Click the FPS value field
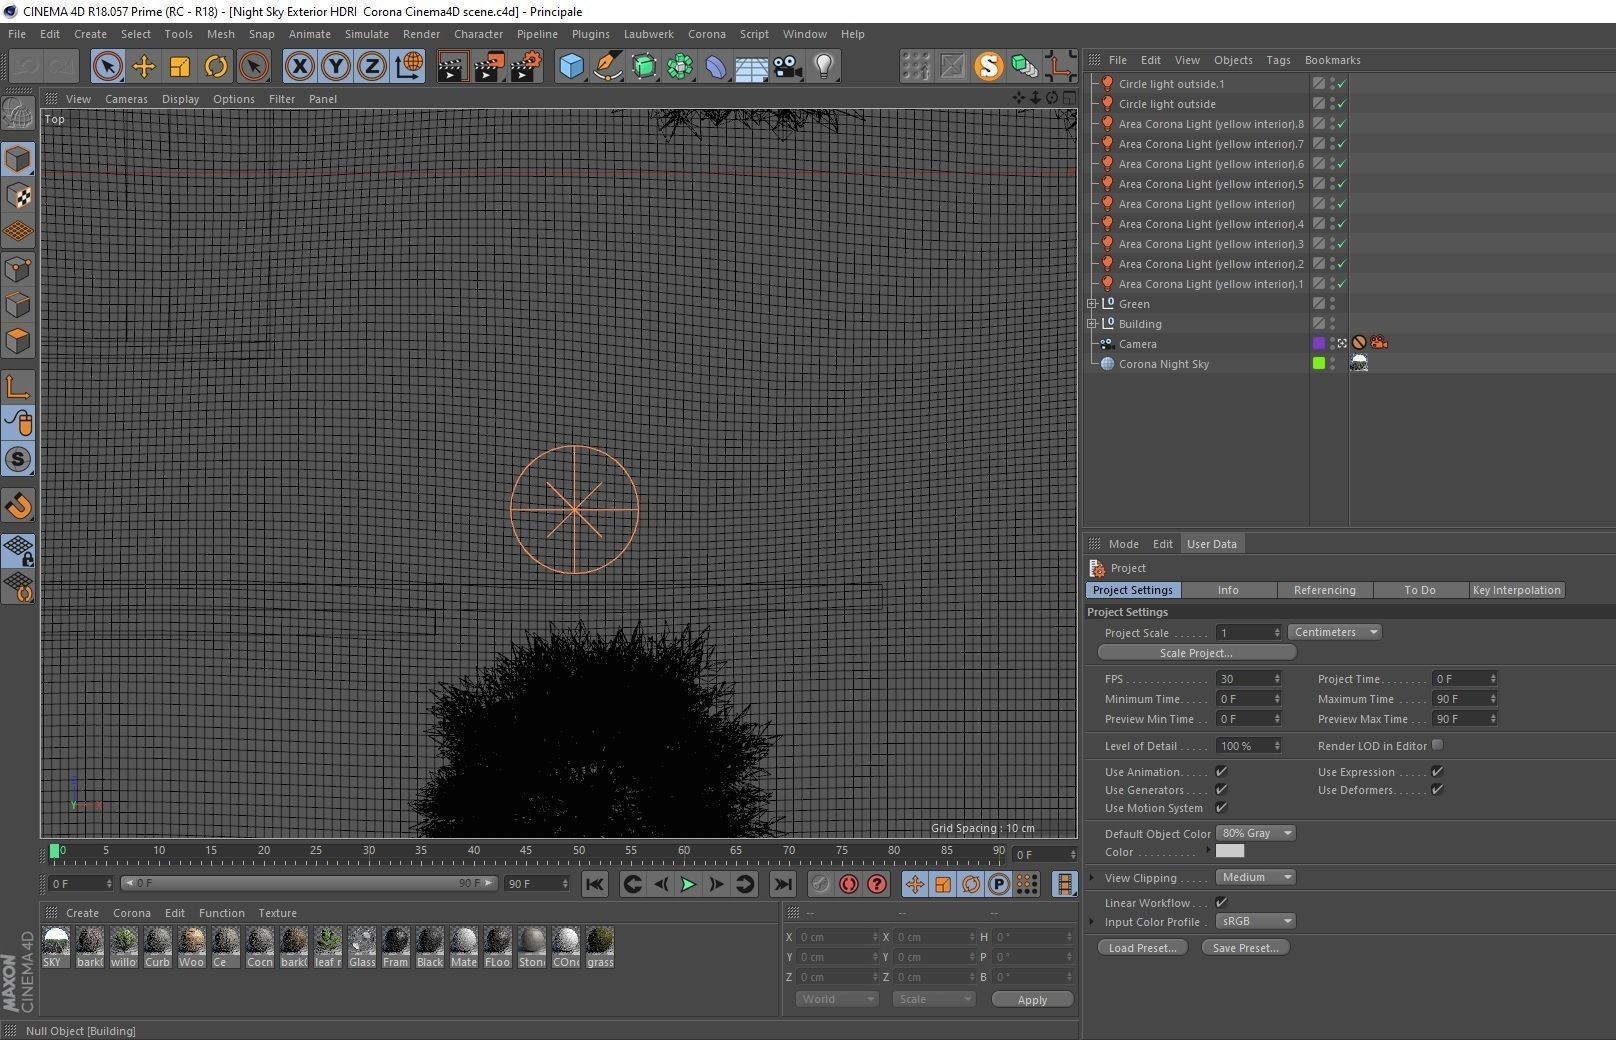 (x=1248, y=679)
